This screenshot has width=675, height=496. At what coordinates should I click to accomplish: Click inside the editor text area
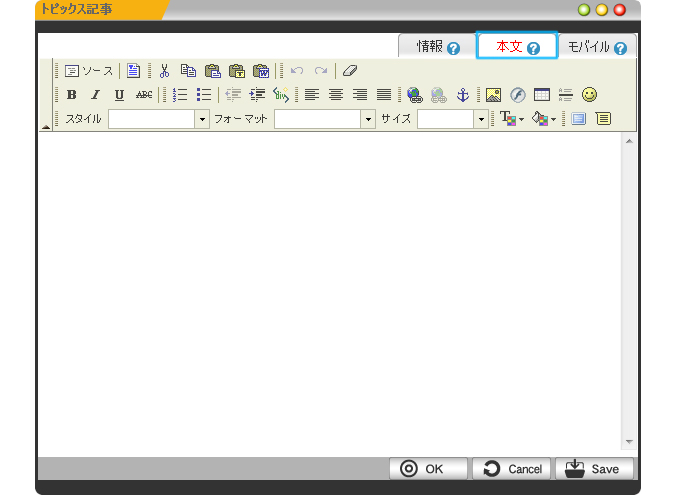pos(329,292)
